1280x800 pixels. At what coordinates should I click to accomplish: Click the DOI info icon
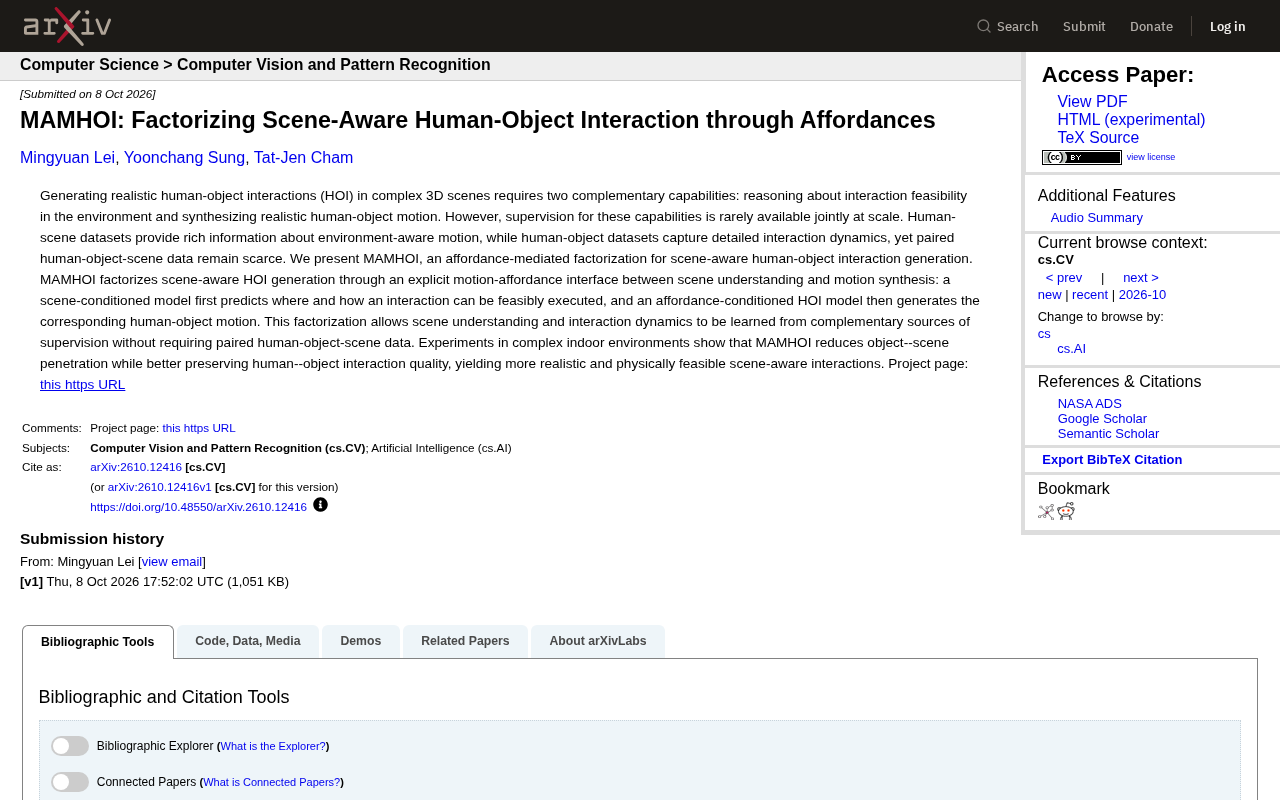(x=320, y=505)
